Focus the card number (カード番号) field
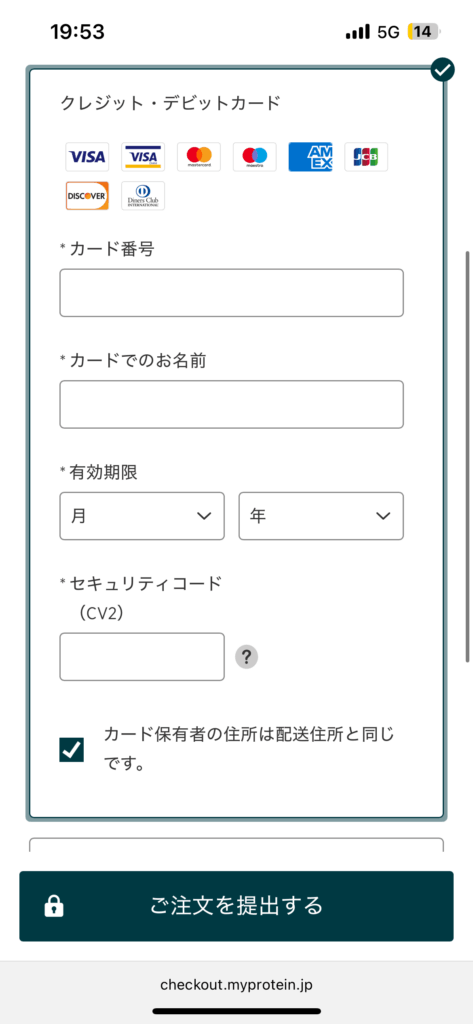Viewport: 473px width, 1024px height. point(231,293)
